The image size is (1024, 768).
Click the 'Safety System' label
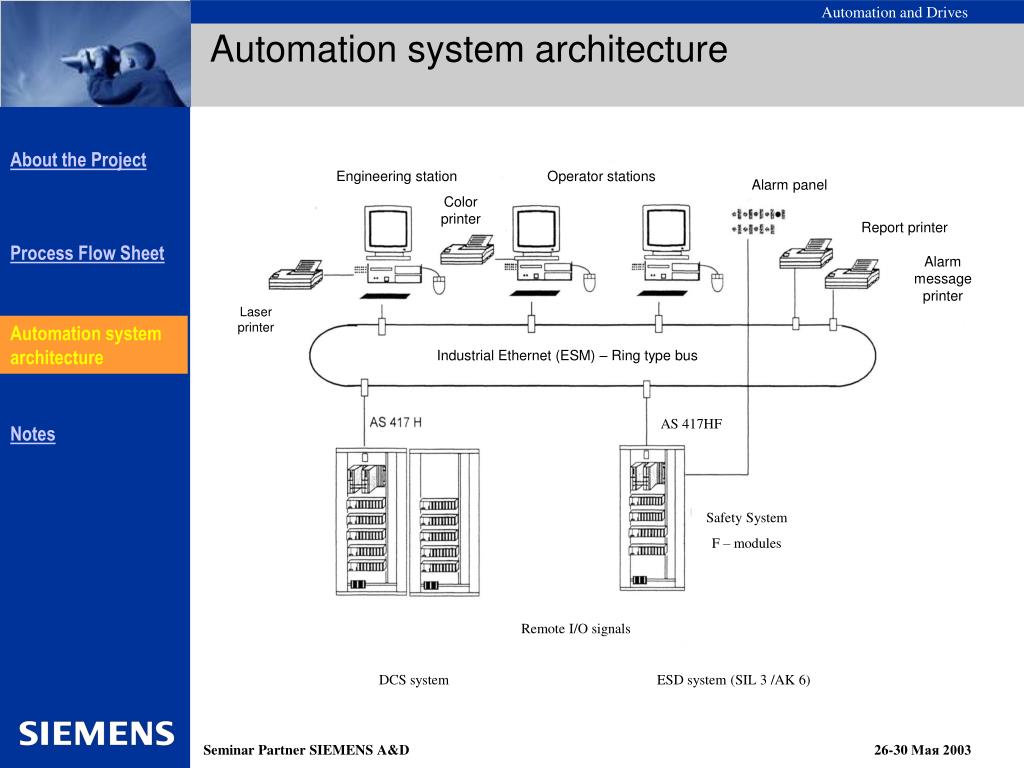tap(746, 518)
